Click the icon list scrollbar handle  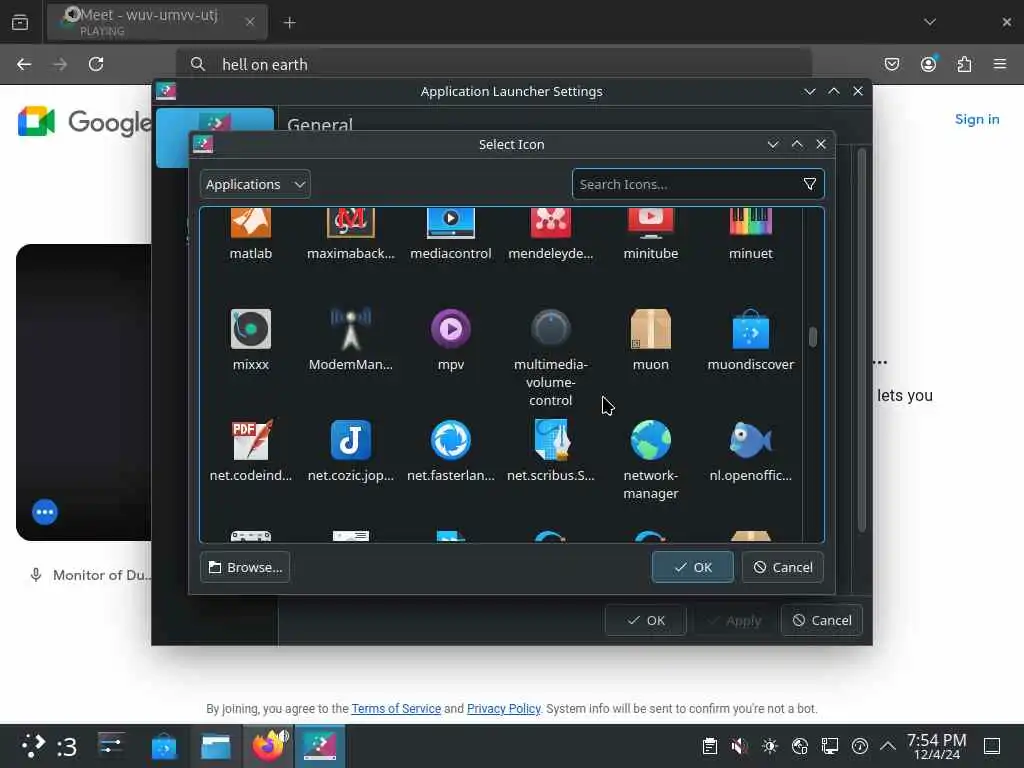click(x=812, y=337)
